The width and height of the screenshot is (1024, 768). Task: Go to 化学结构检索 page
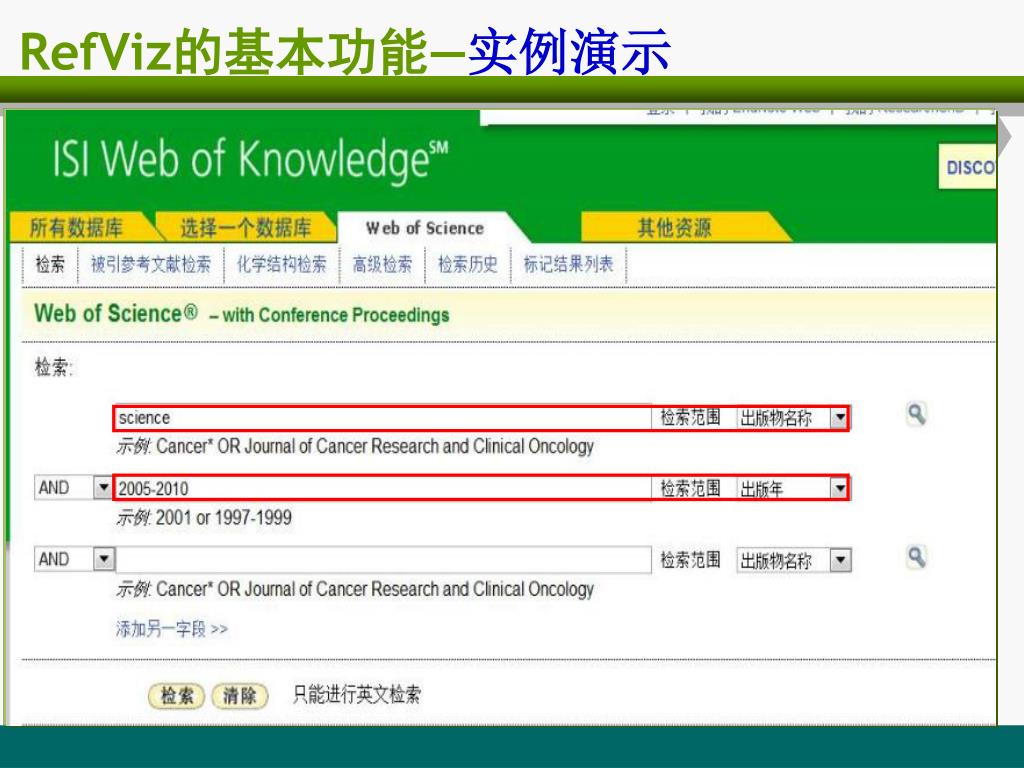coord(281,264)
